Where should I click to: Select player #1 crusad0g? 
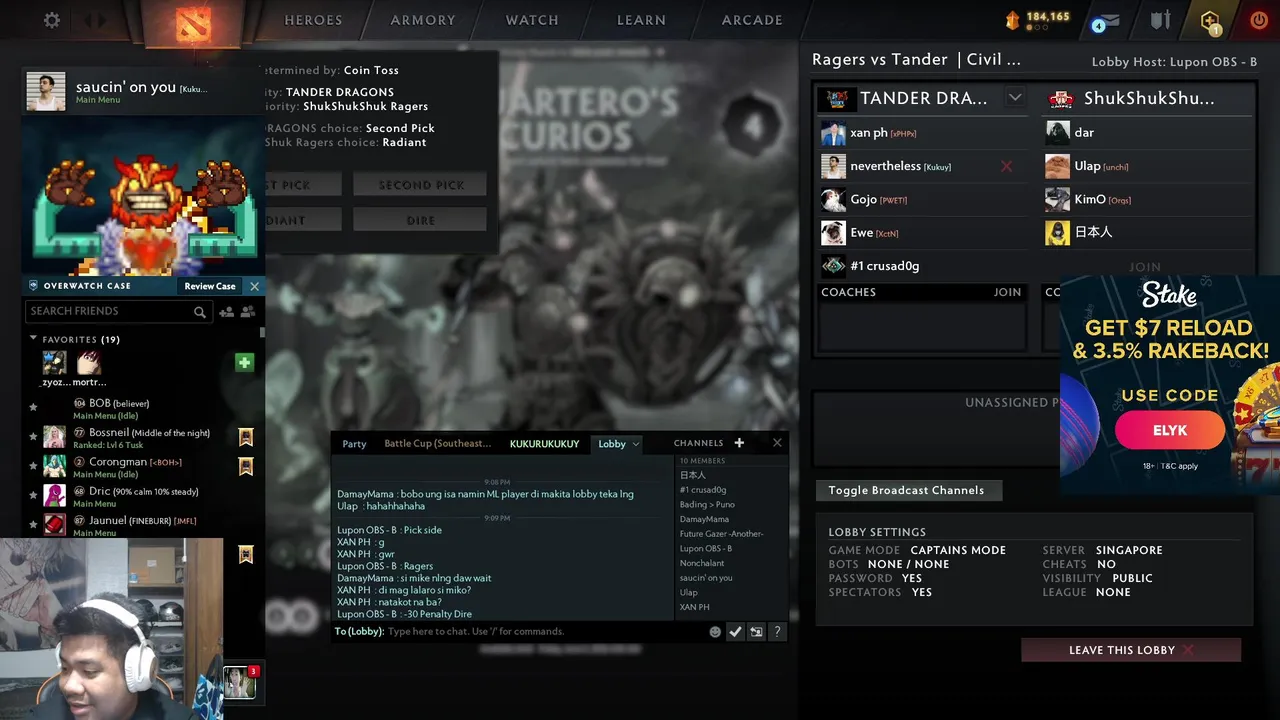click(x=922, y=266)
